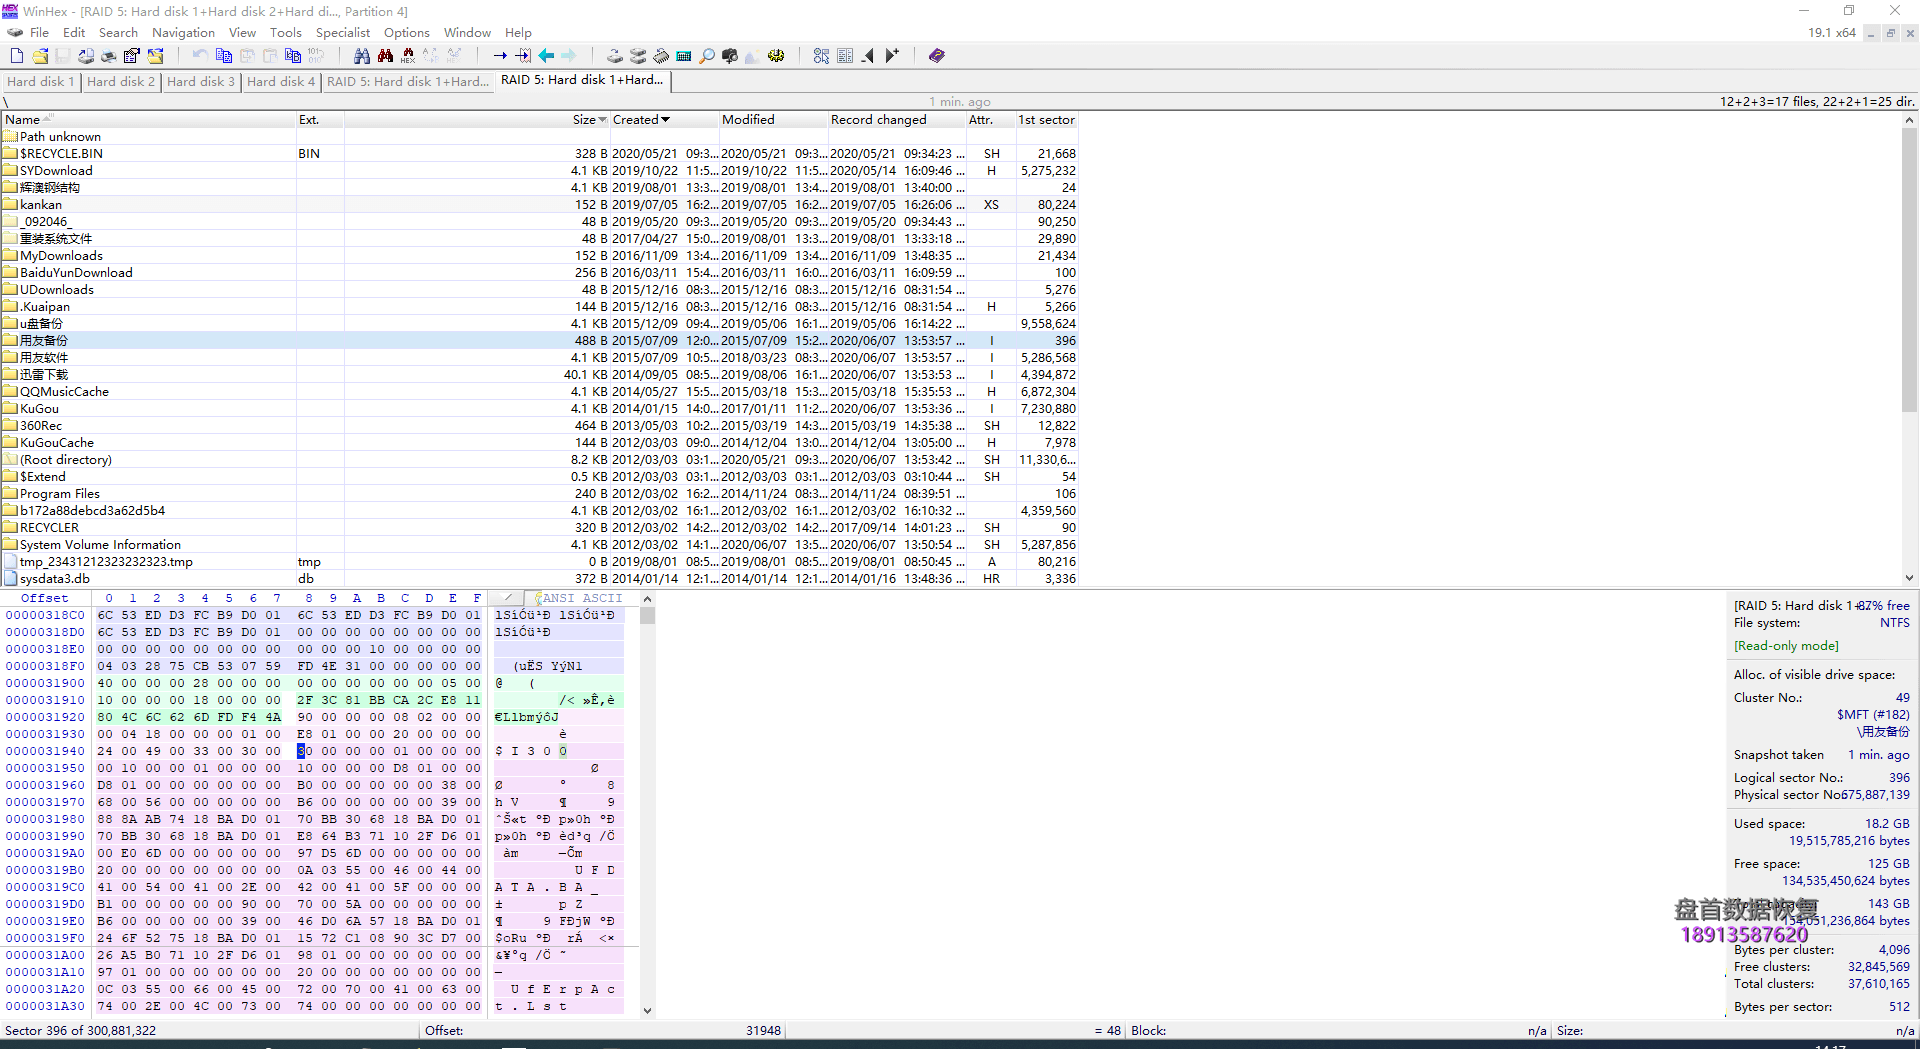Click the Go To Offset arrow icon

click(x=500, y=56)
